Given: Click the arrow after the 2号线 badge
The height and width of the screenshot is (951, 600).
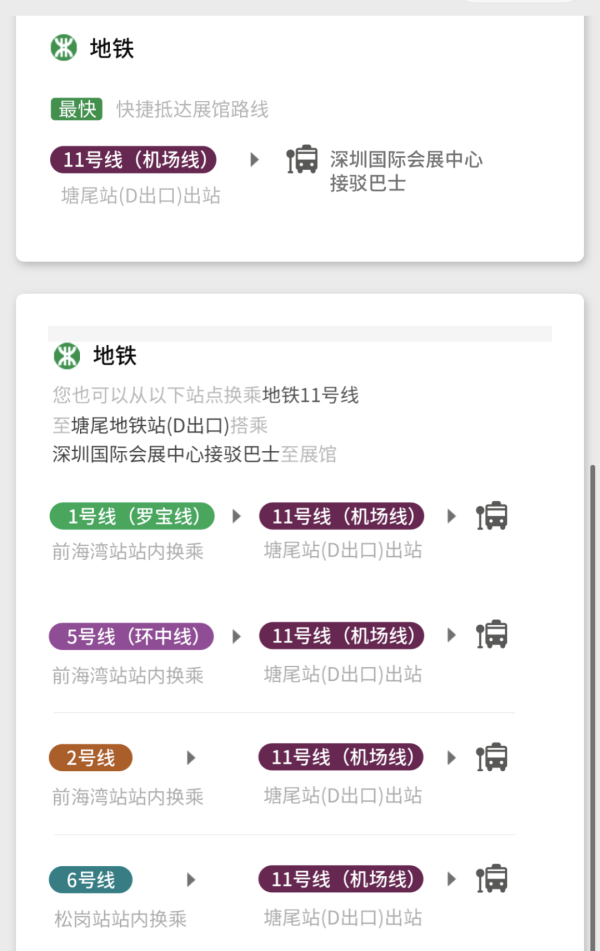Looking at the screenshot, I should tap(191, 757).
